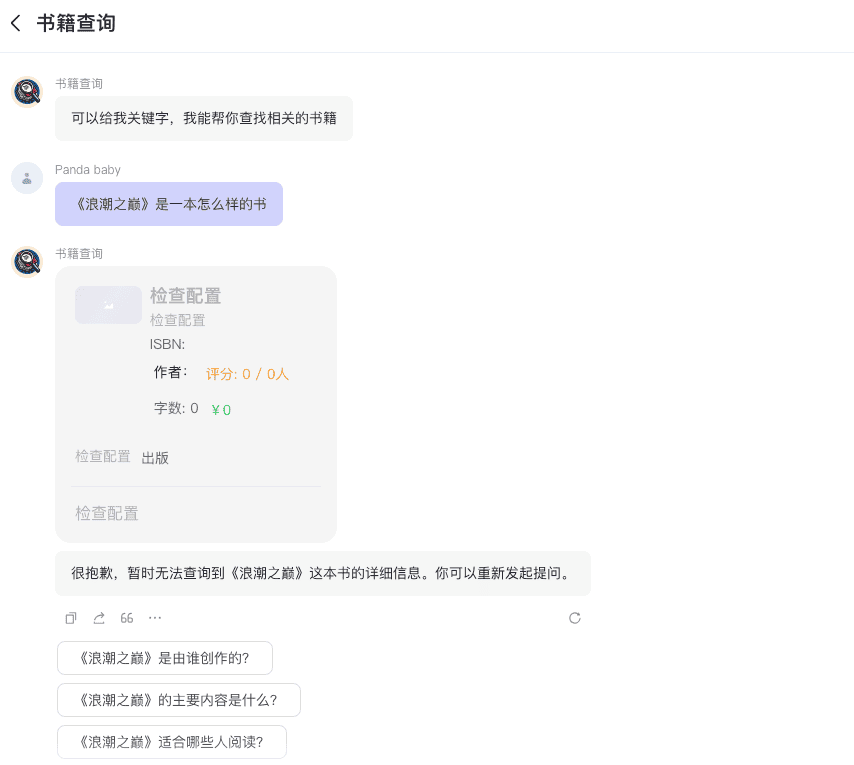The height and width of the screenshot is (765, 854).
Task: Select suggestion《浪潮之巅》适合哪些人阅读?
Action: coord(172,742)
